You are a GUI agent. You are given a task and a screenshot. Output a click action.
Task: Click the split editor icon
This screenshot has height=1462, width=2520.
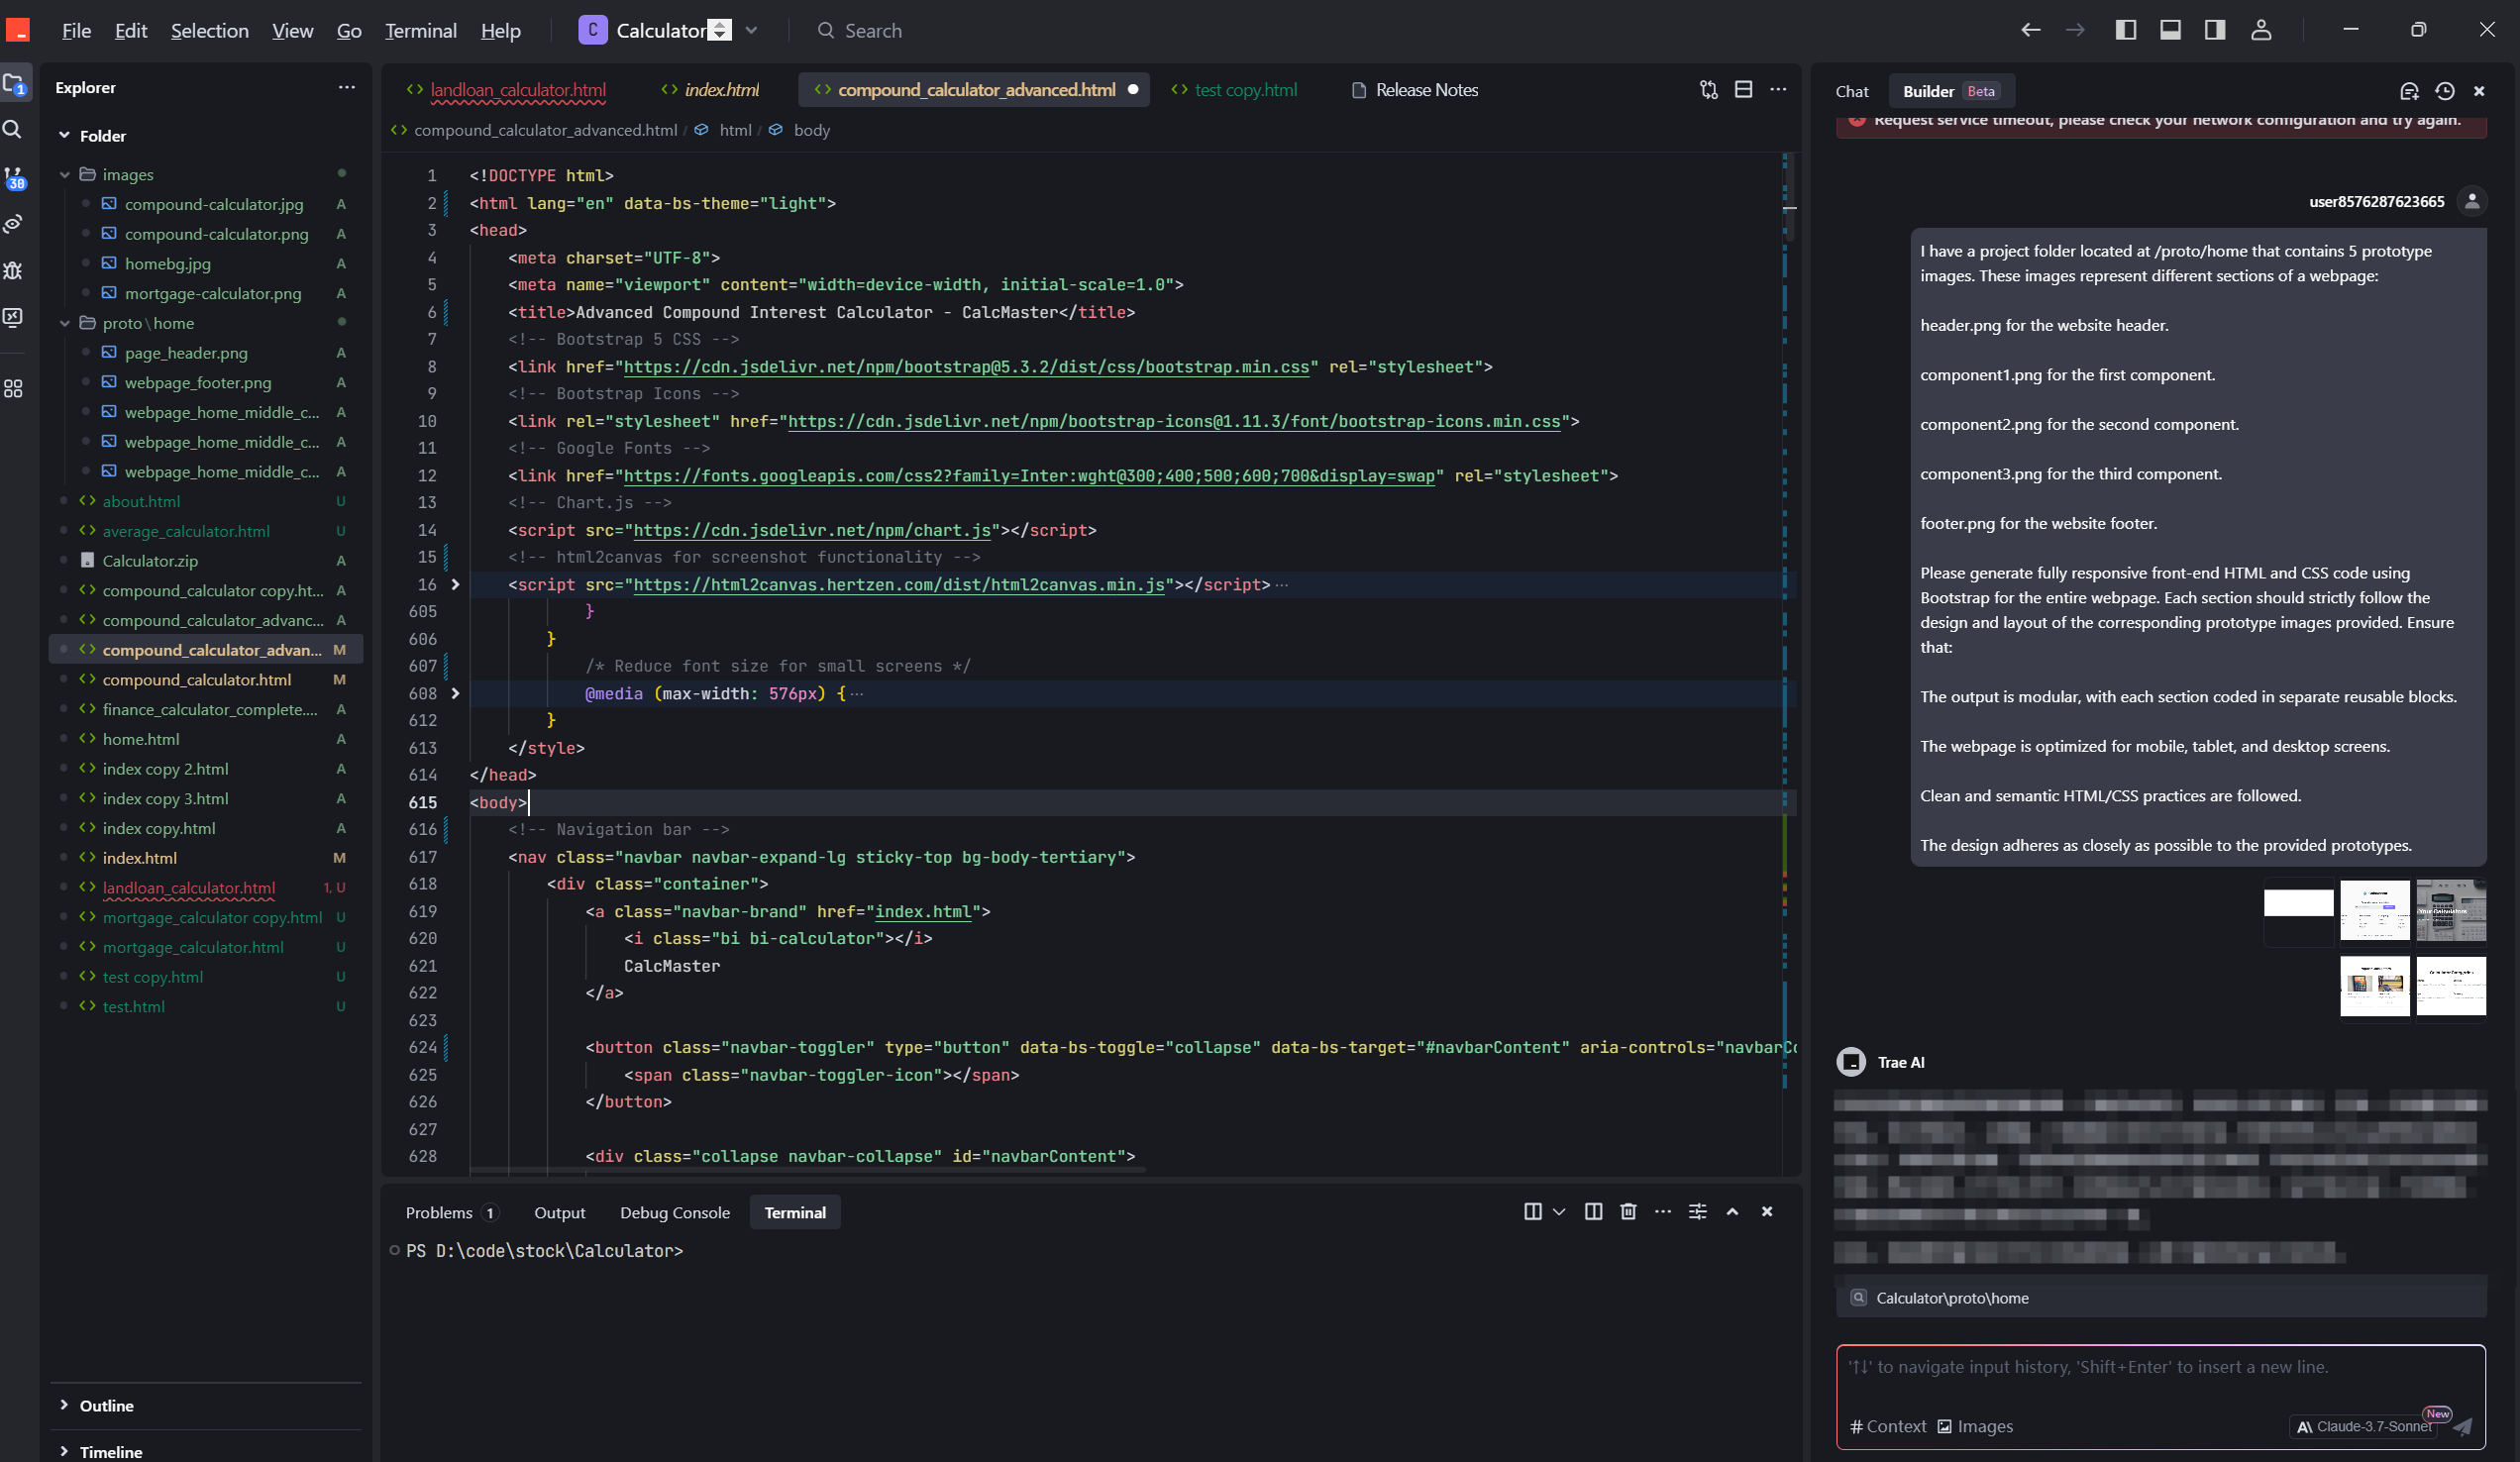(1743, 90)
